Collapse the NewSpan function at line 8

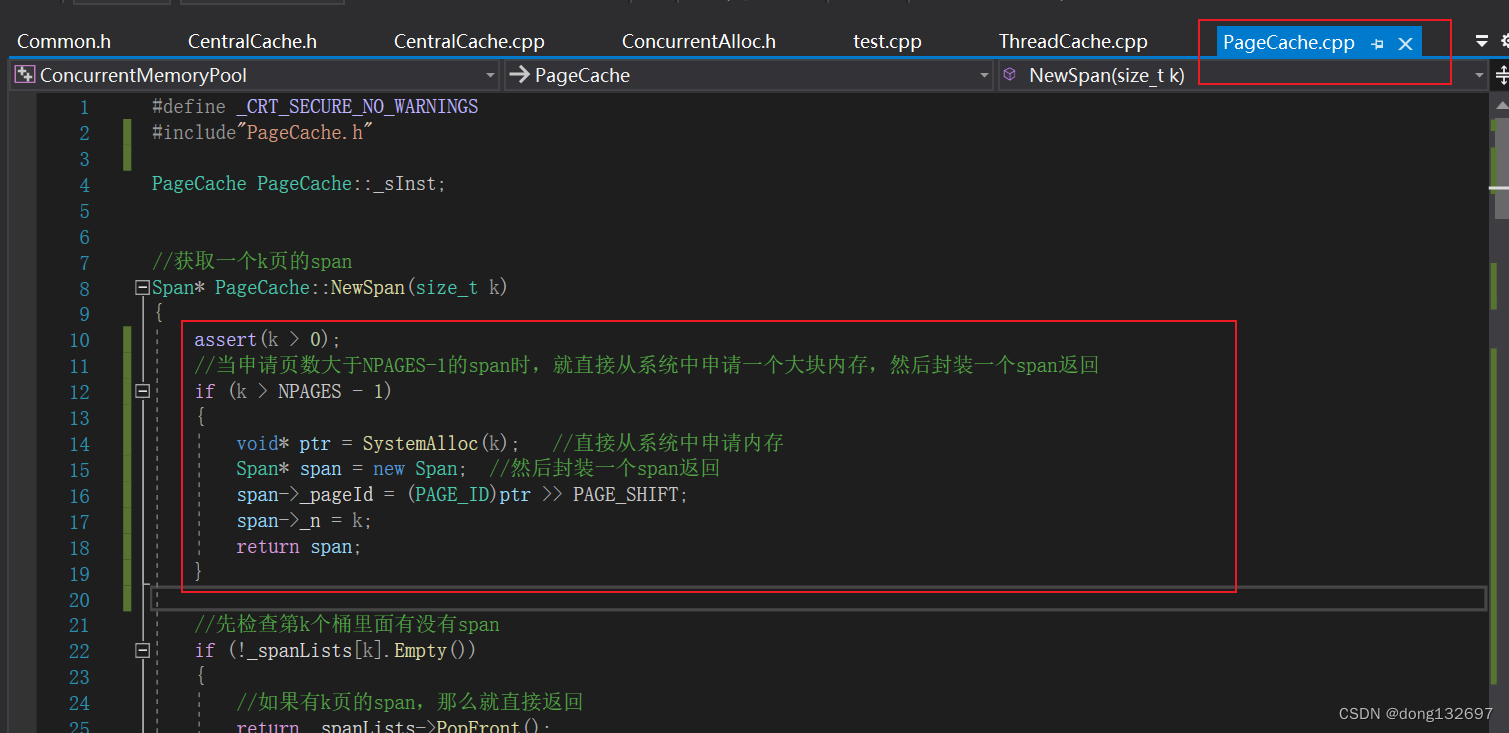pos(142,288)
